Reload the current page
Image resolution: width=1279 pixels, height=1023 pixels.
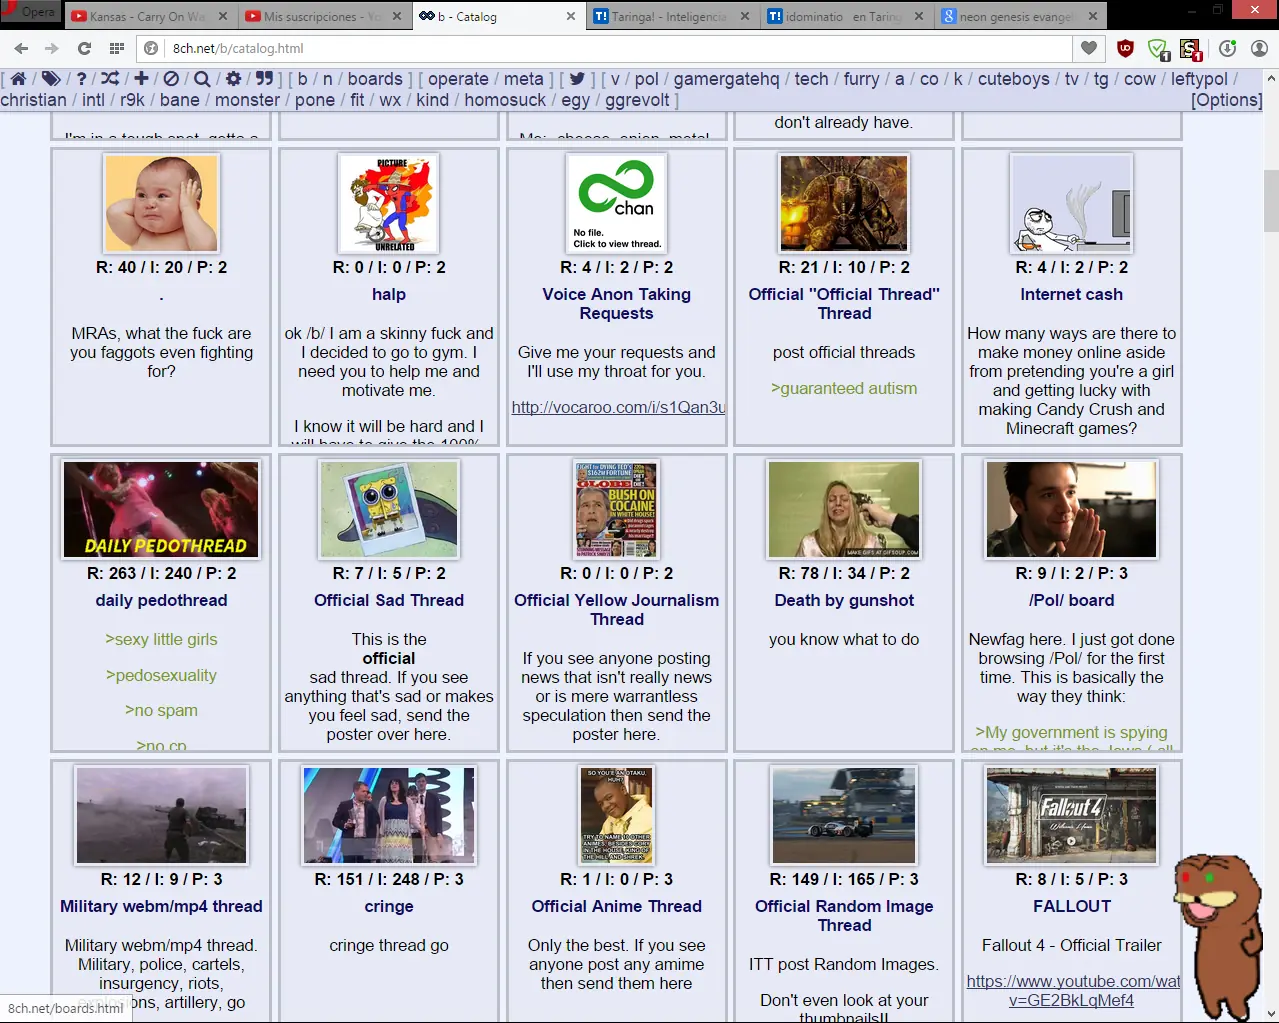coord(84,48)
